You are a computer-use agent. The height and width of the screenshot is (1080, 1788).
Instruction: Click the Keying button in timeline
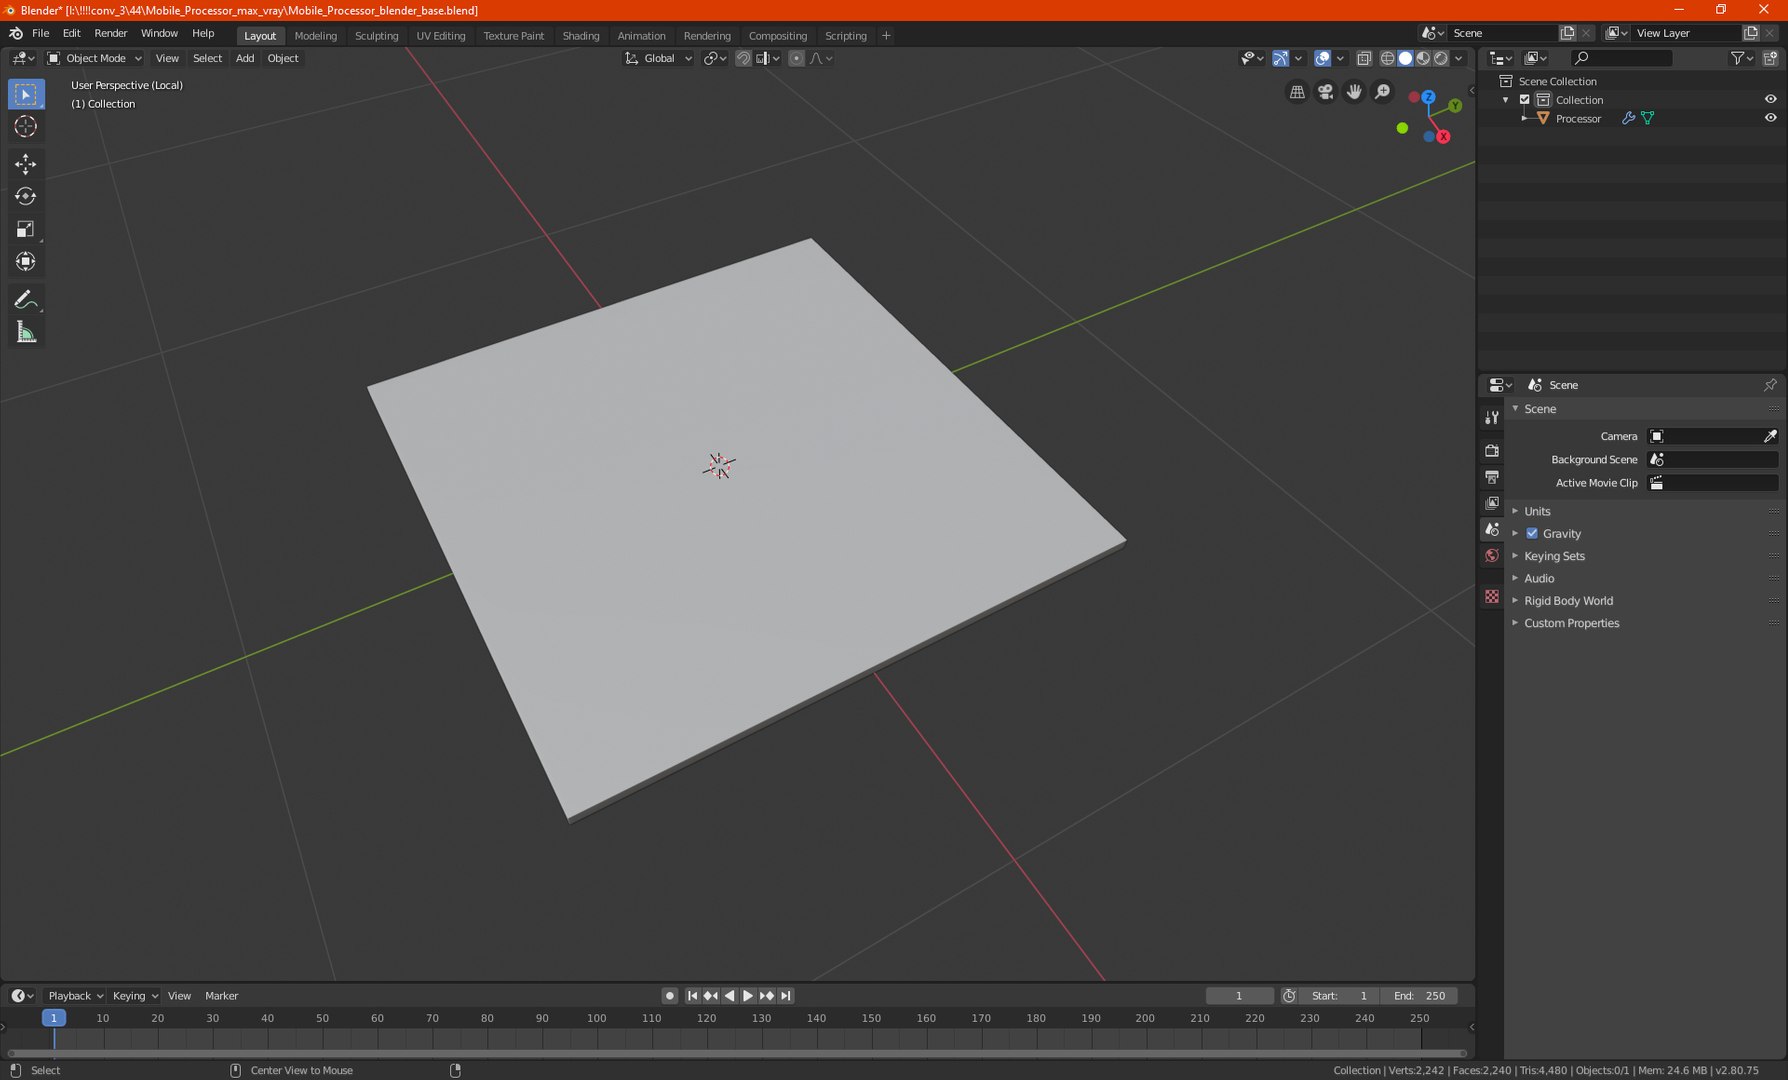(135, 996)
